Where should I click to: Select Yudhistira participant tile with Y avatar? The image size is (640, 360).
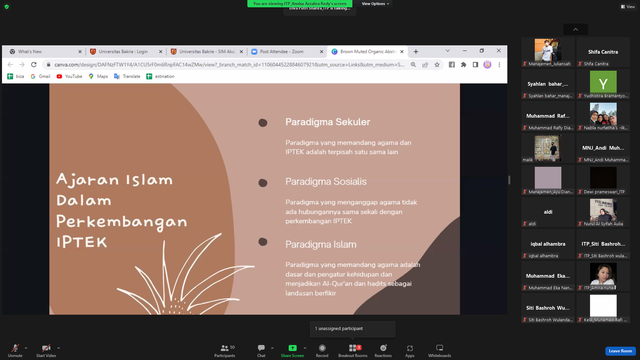tap(603, 84)
